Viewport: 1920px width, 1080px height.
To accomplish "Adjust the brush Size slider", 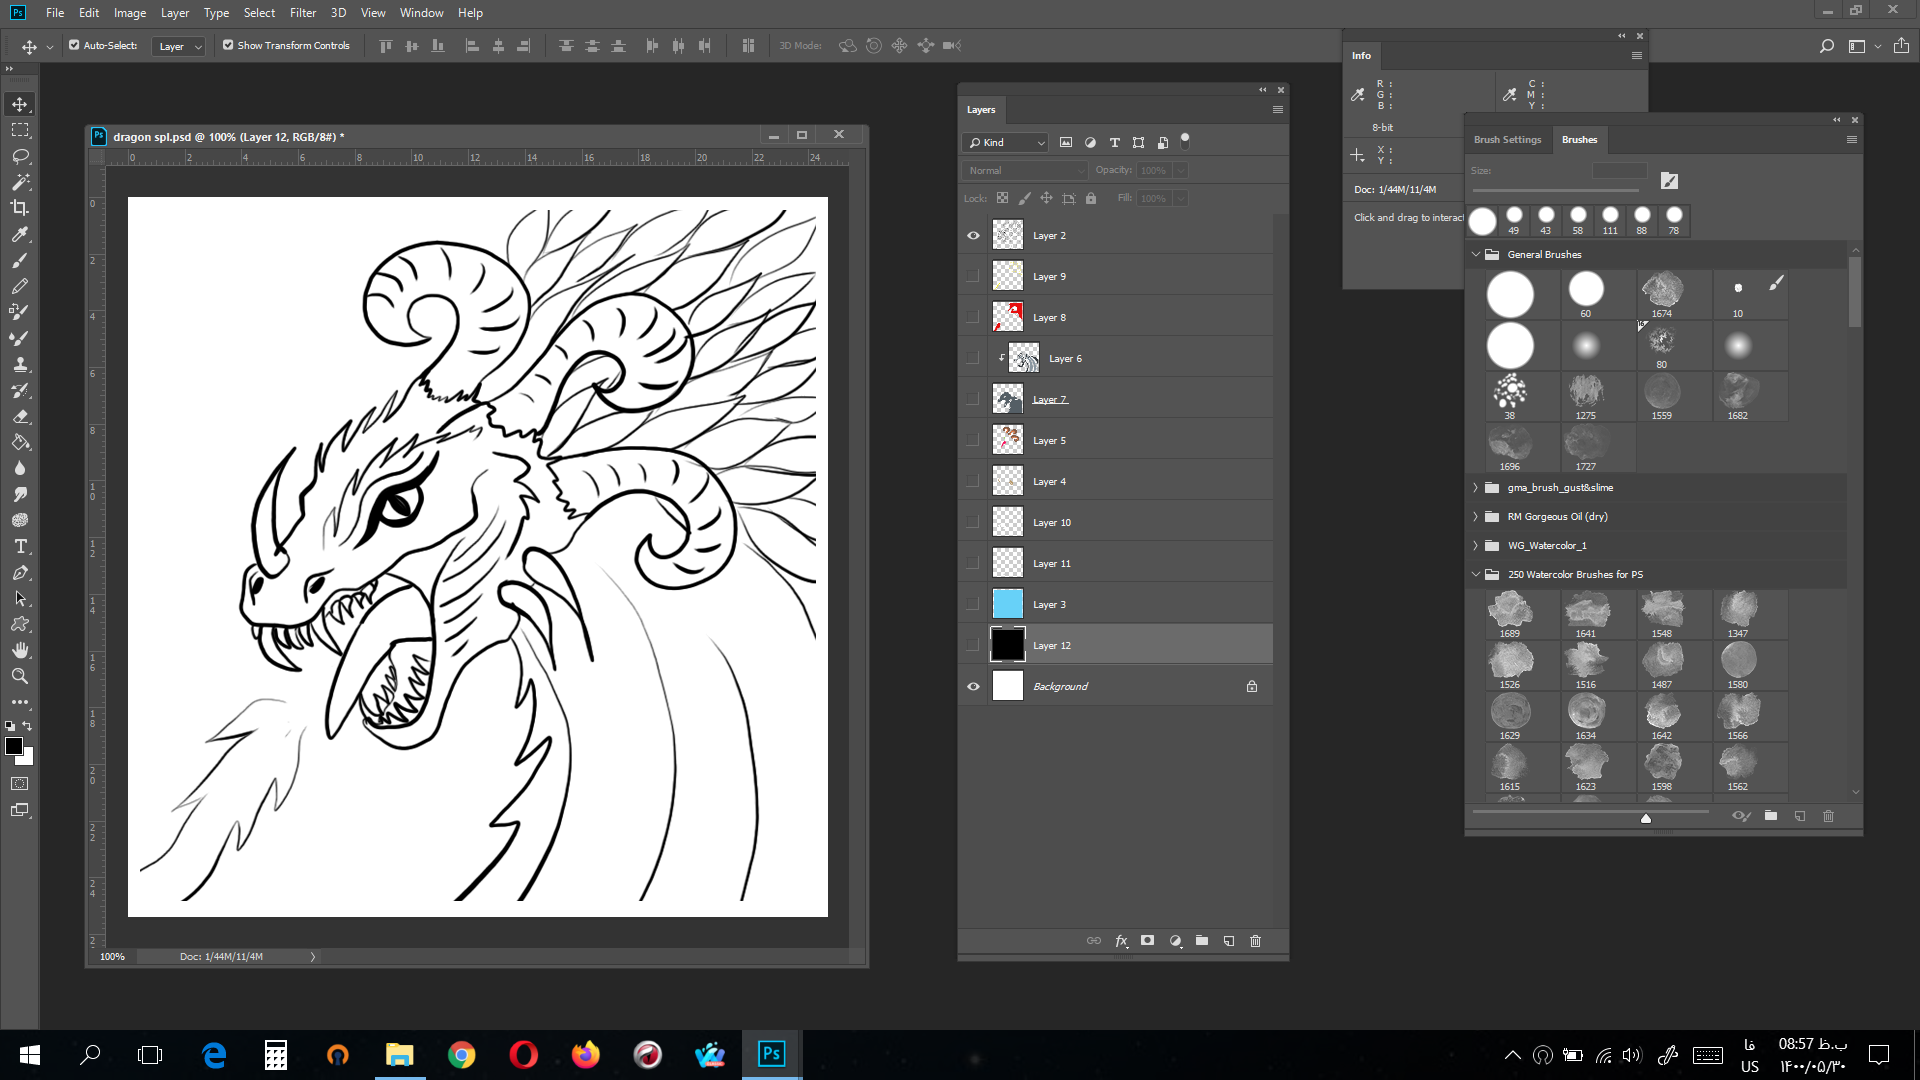I will (1557, 190).
